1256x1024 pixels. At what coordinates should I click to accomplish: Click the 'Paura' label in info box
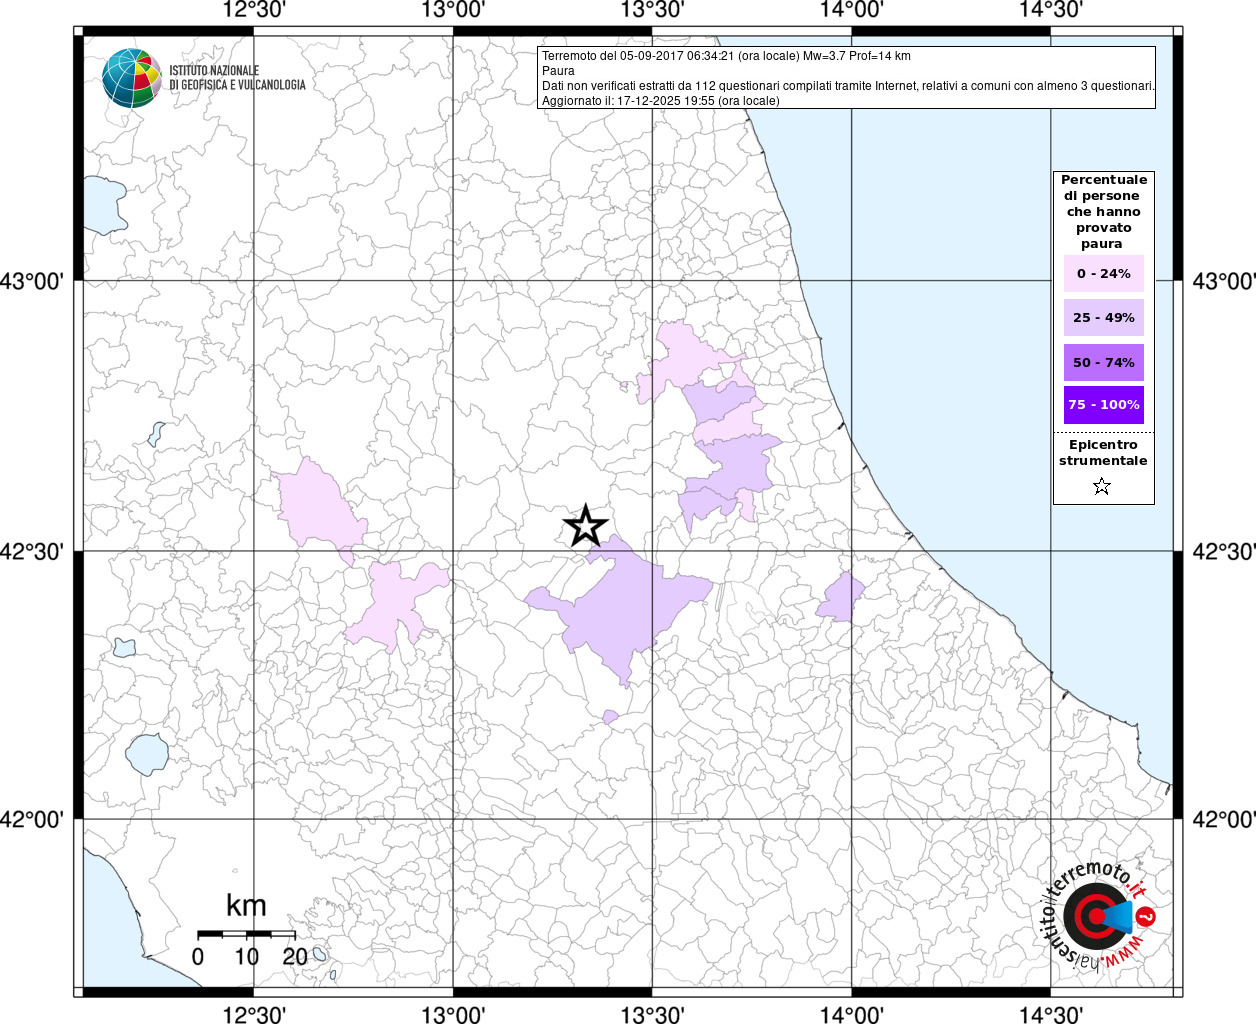click(558, 71)
